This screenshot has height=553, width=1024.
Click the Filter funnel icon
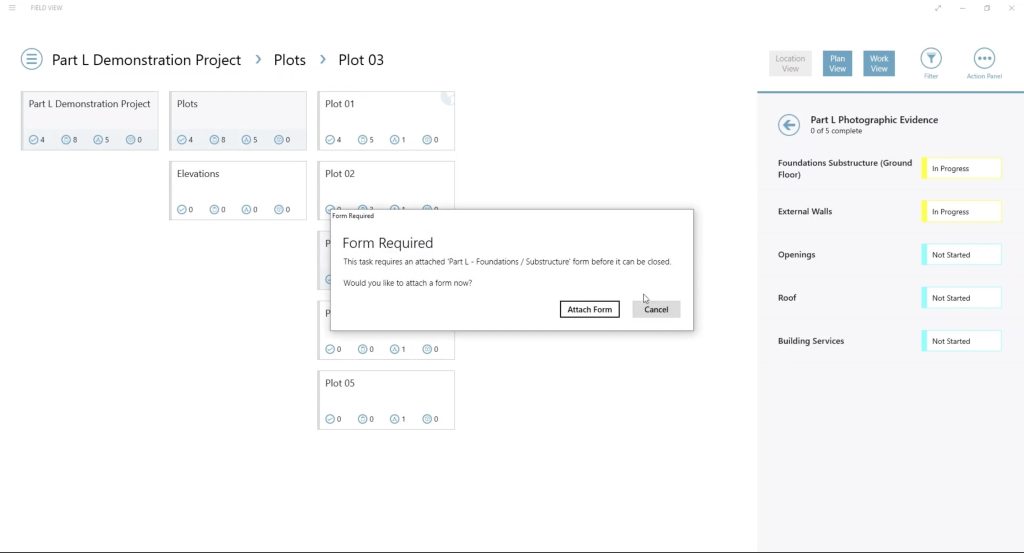pos(930,59)
